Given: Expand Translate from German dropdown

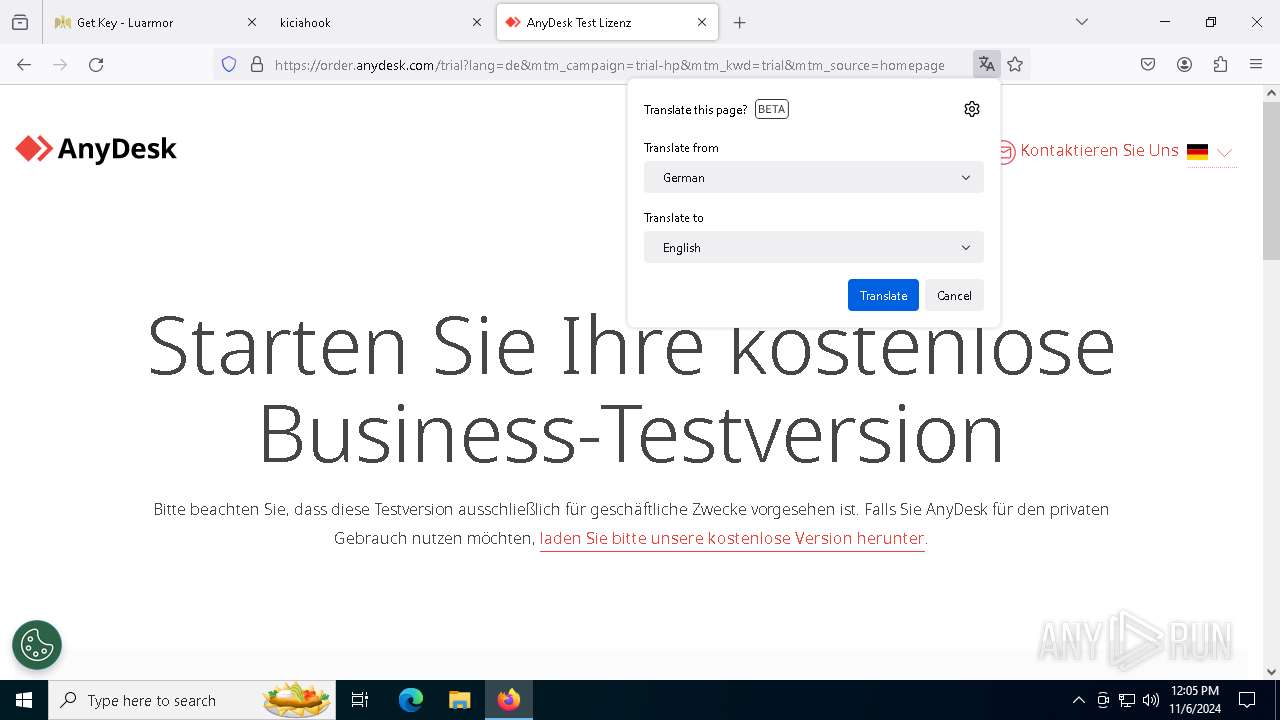Looking at the screenshot, I should coord(814,177).
